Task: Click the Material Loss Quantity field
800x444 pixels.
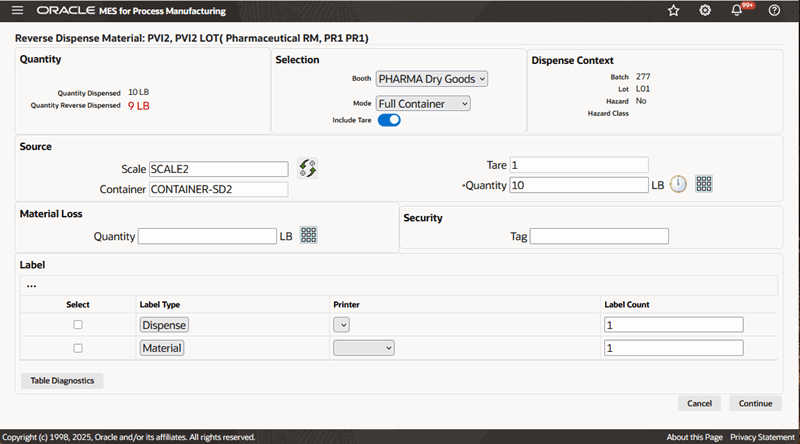Action: pyautogui.click(x=207, y=236)
